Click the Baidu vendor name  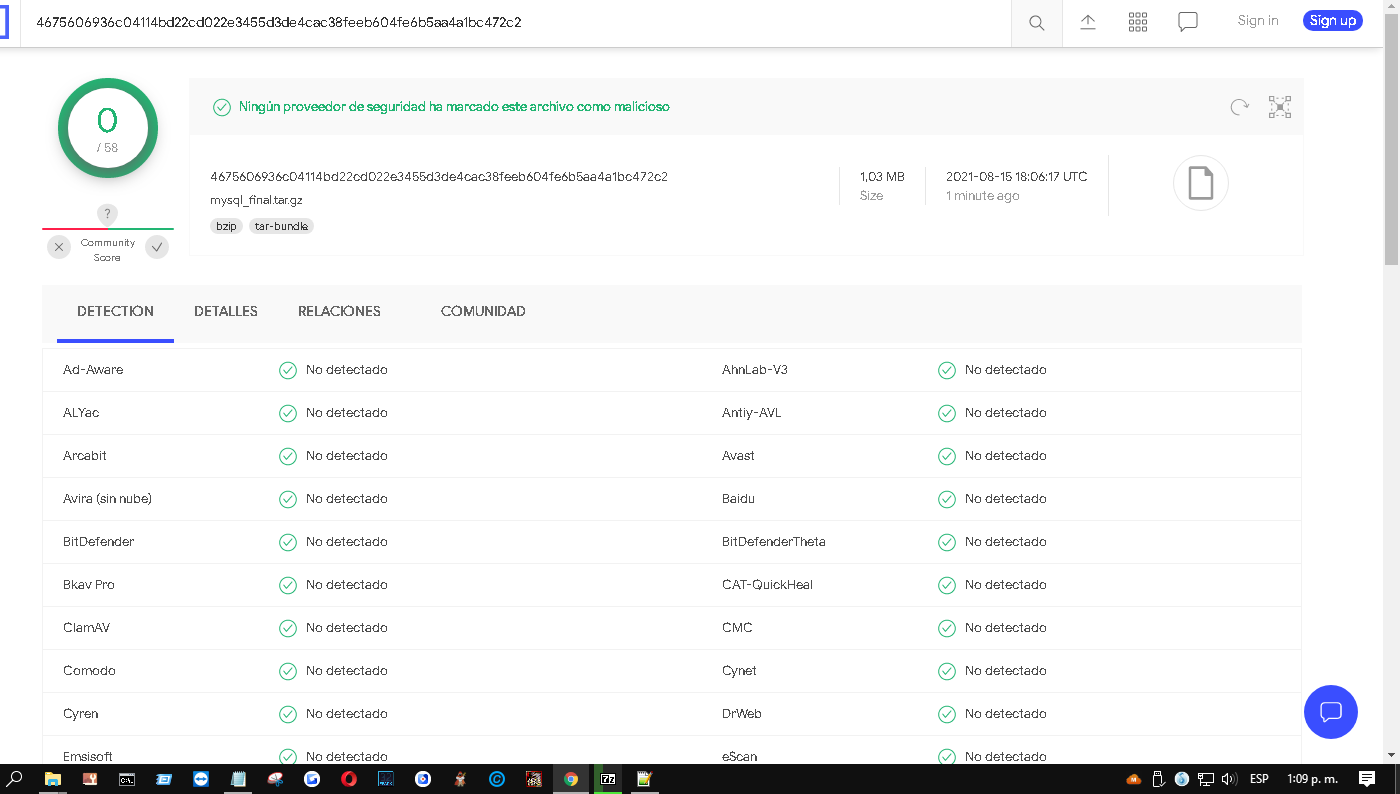pyautogui.click(x=738, y=499)
